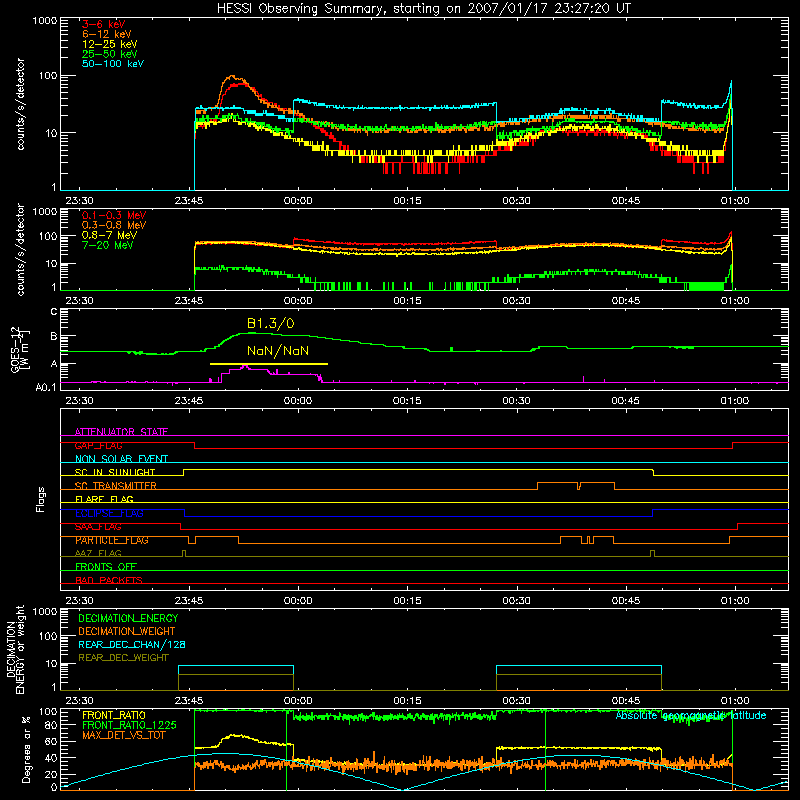Click the Degrees or % axis label

coord(26,750)
